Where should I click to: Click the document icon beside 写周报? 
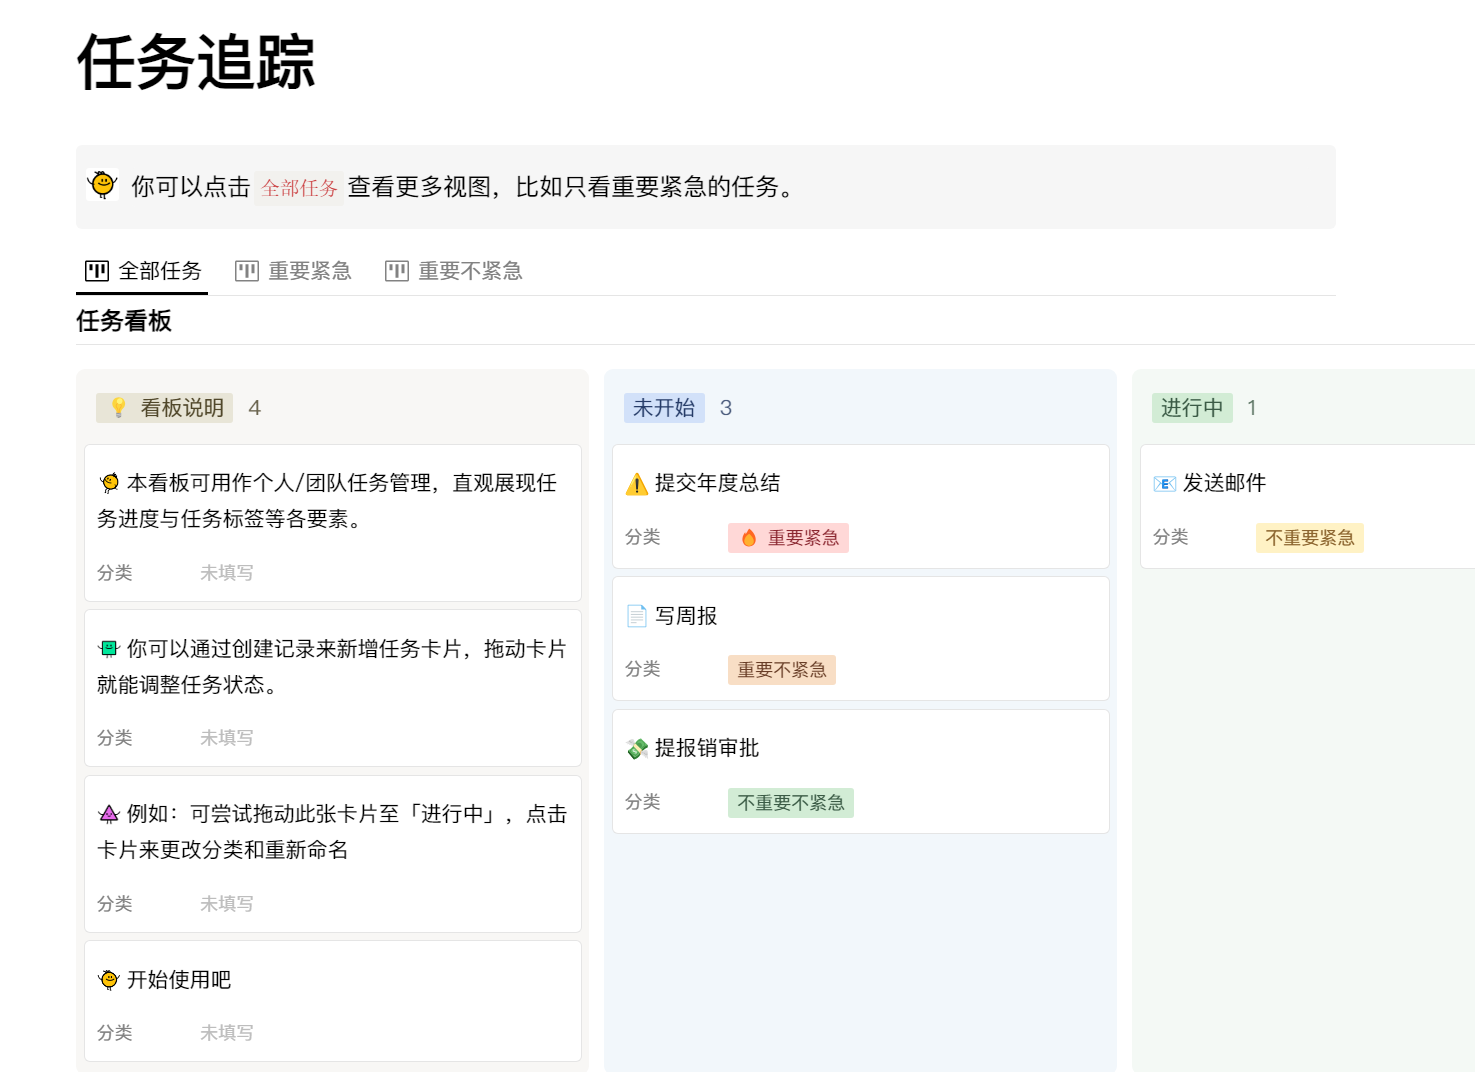(x=637, y=616)
